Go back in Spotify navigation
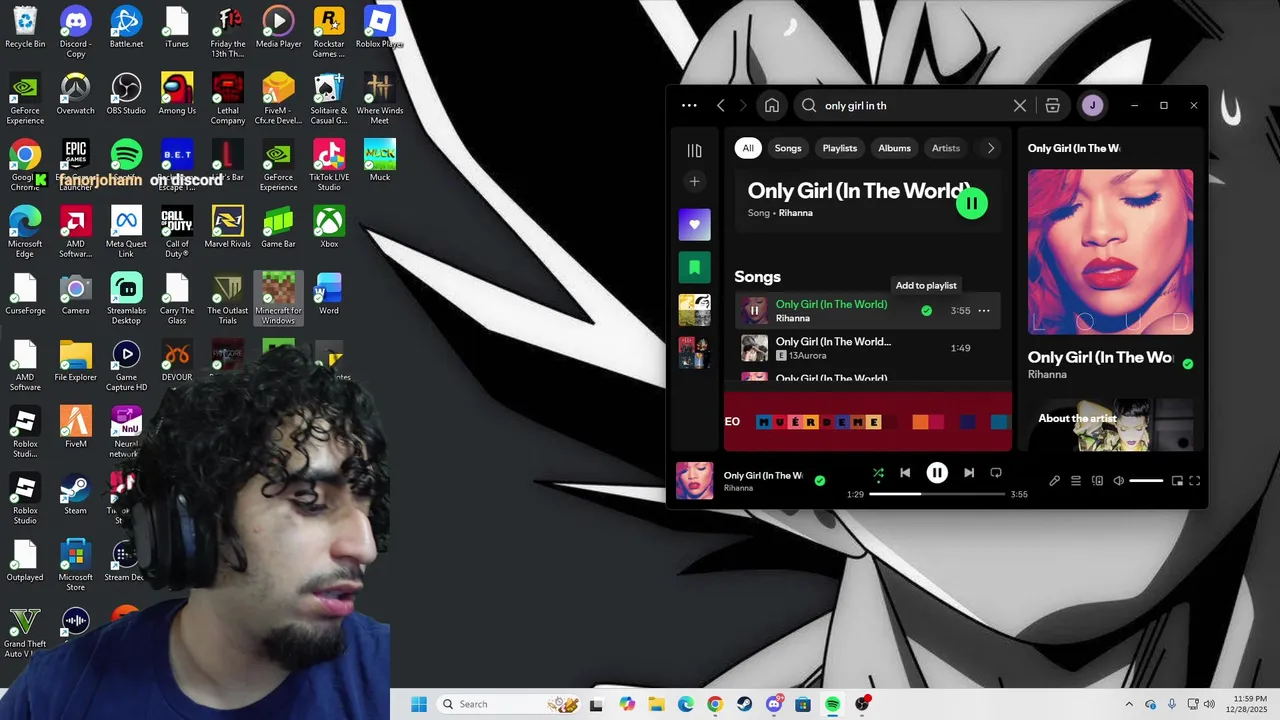 (x=721, y=105)
